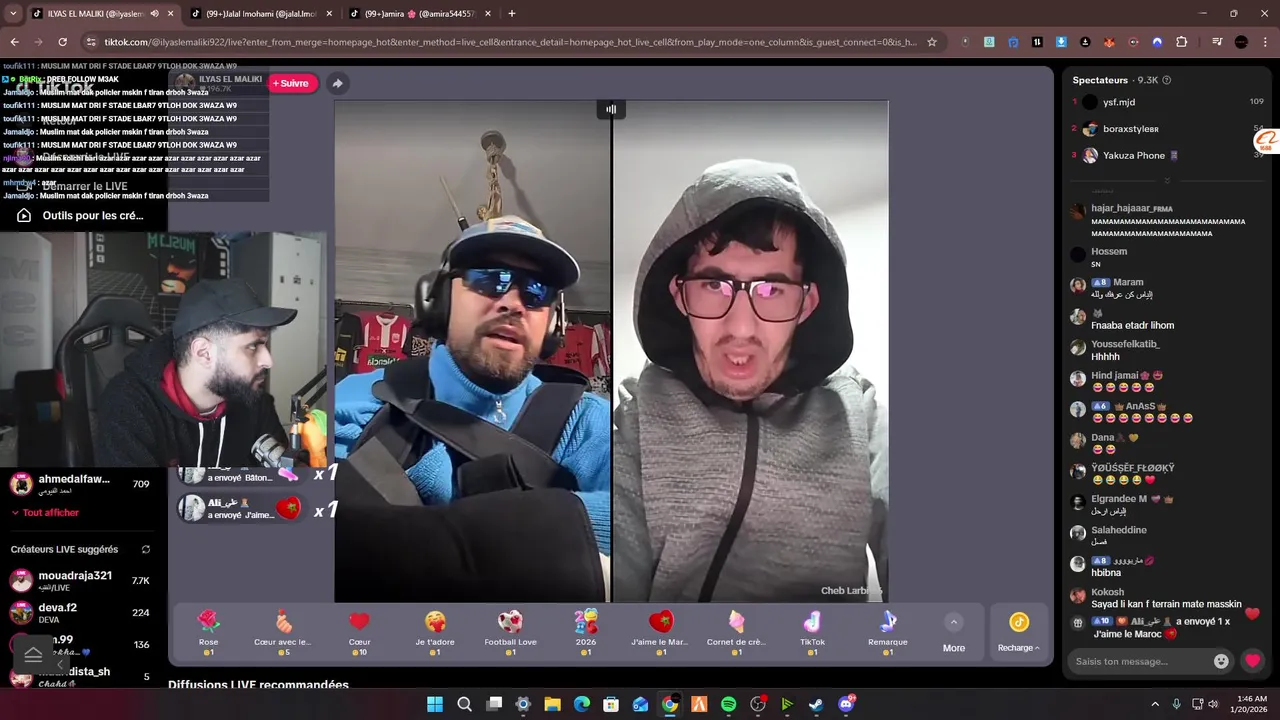Click the tiktok.com address bar URL

(x=510, y=42)
